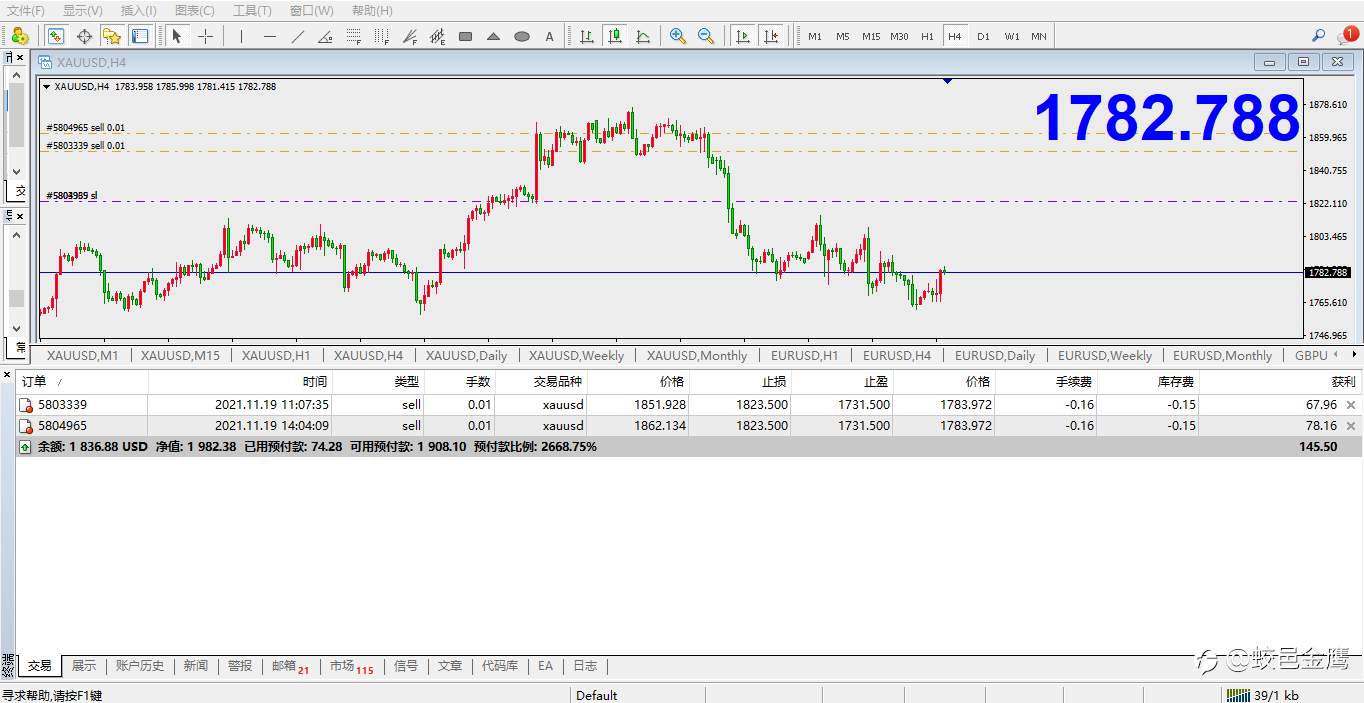Switch timeframe to M5
Screen dimensions: 1364x703
[x=843, y=36]
